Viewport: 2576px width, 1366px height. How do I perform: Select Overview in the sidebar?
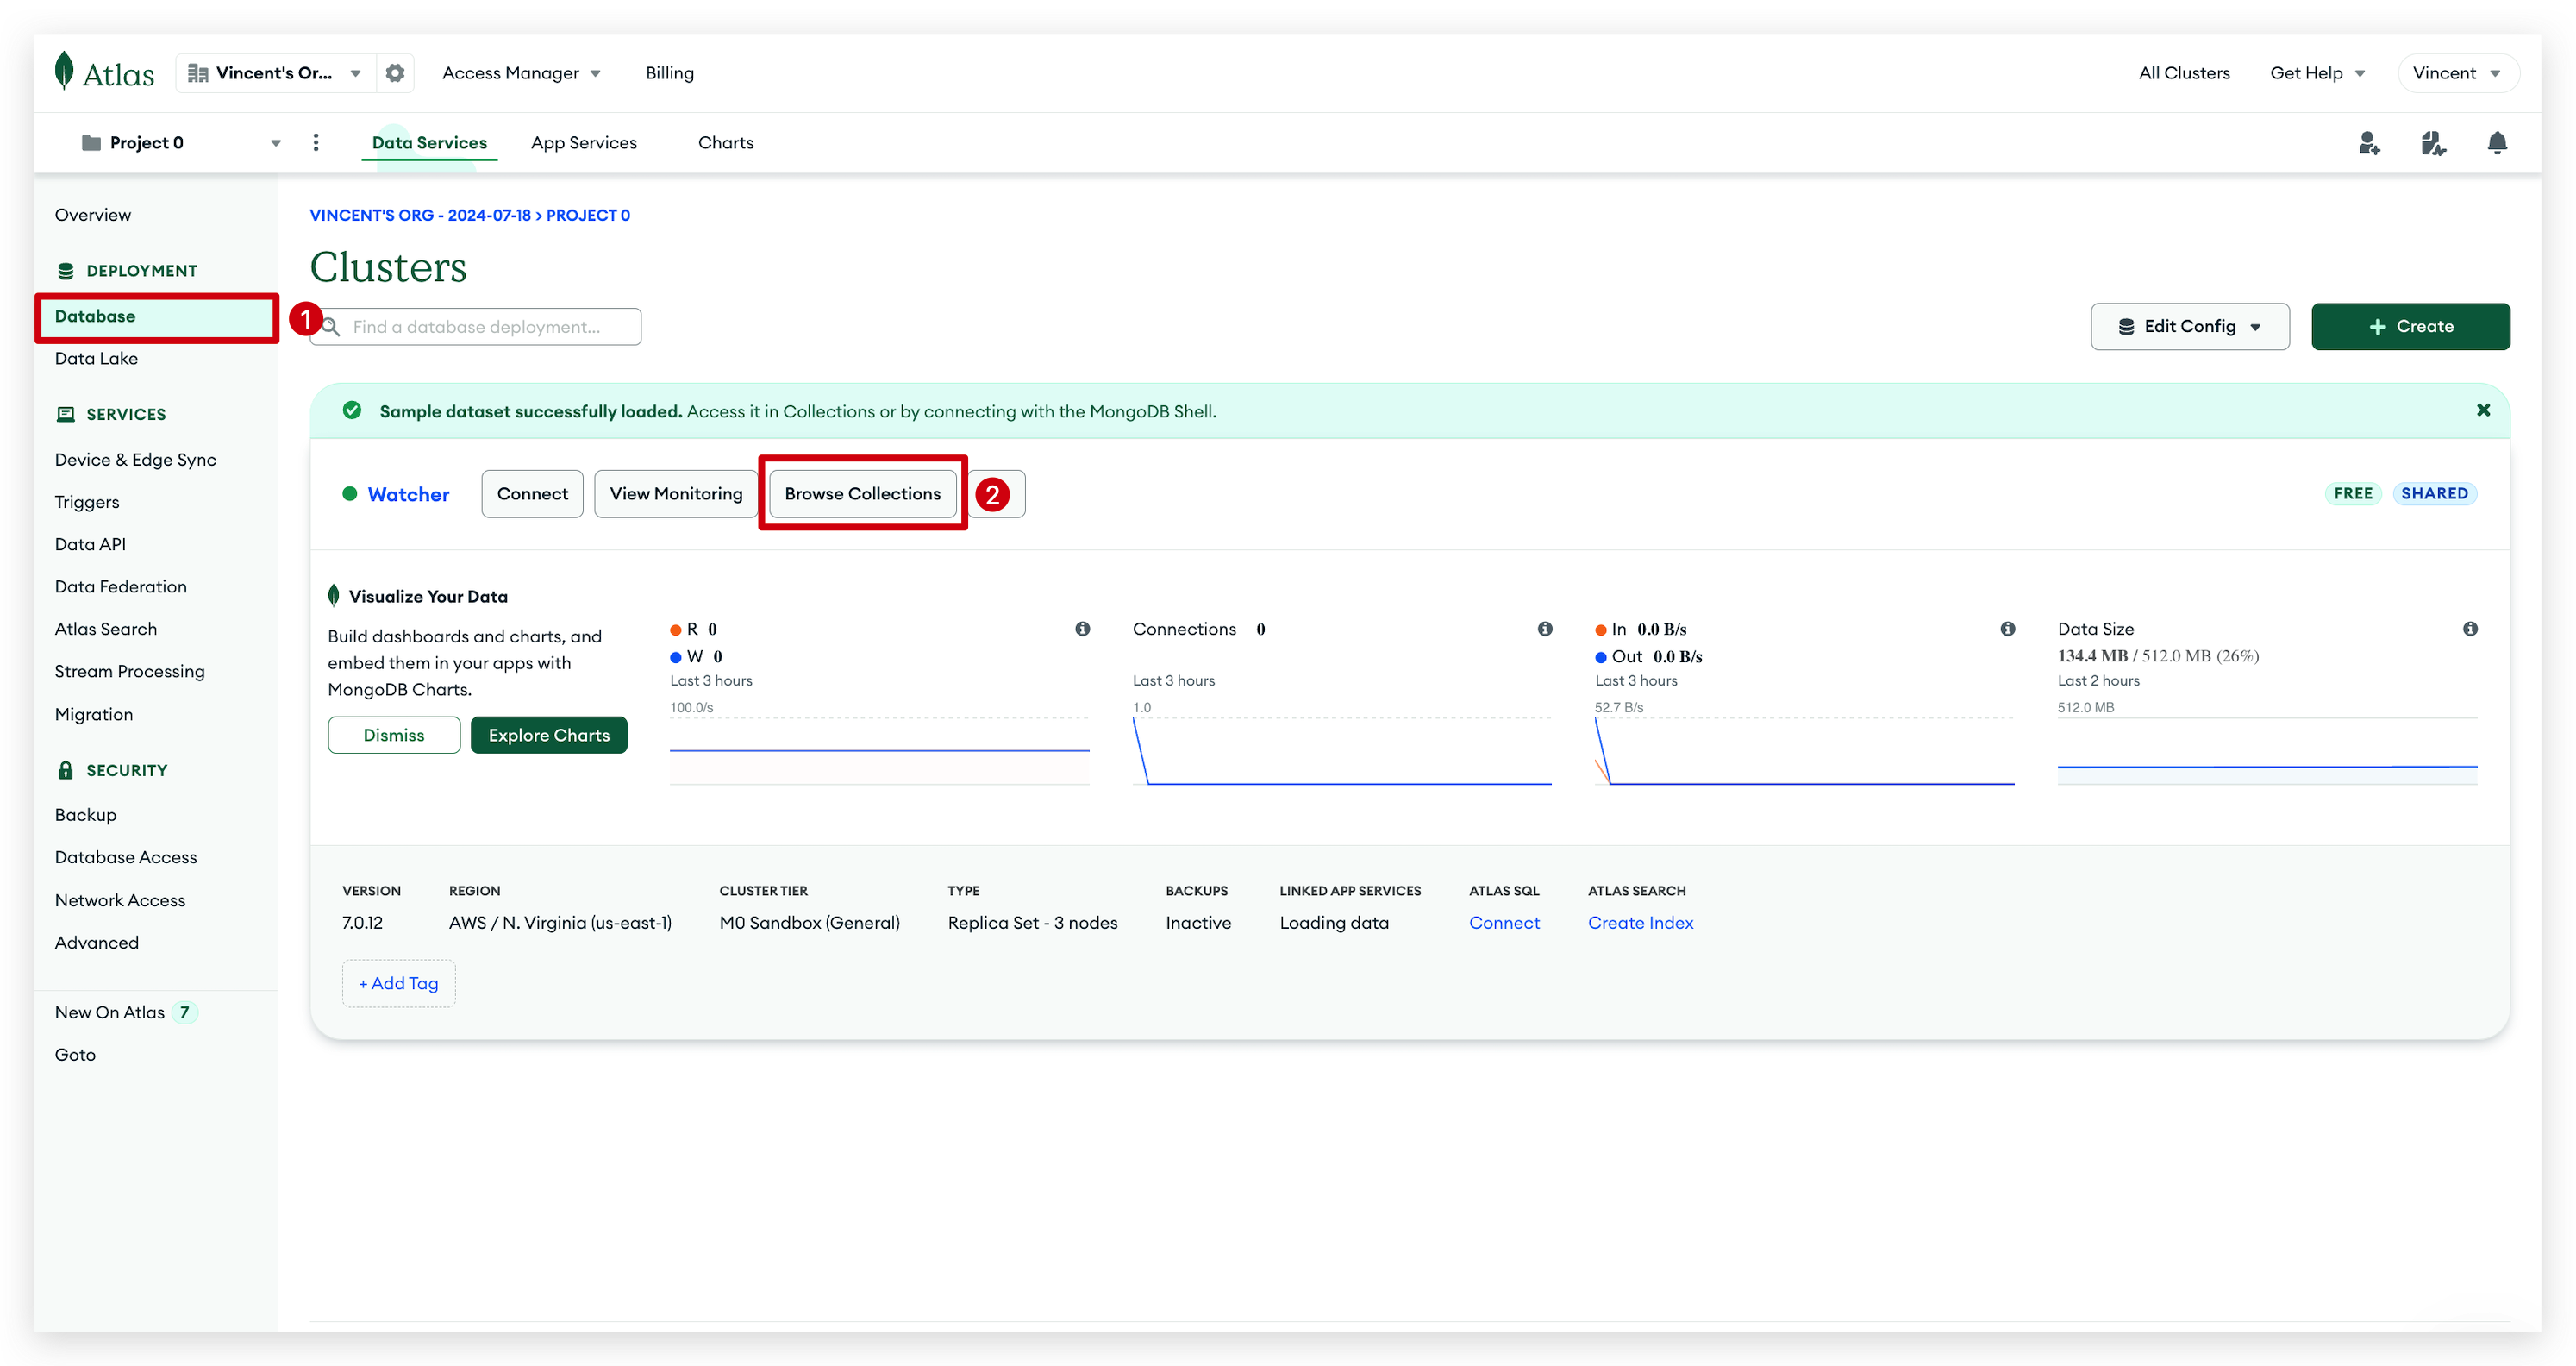pyautogui.click(x=93, y=215)
